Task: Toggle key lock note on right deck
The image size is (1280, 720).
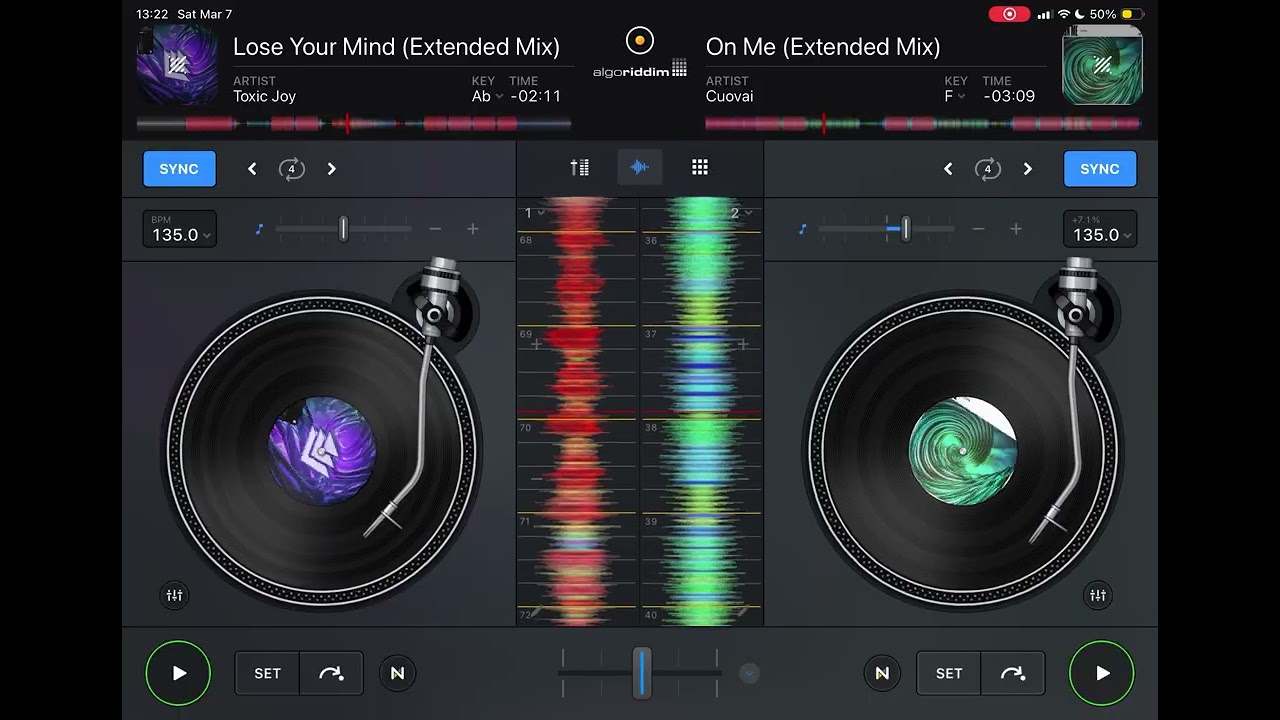Action: point(802,229)
